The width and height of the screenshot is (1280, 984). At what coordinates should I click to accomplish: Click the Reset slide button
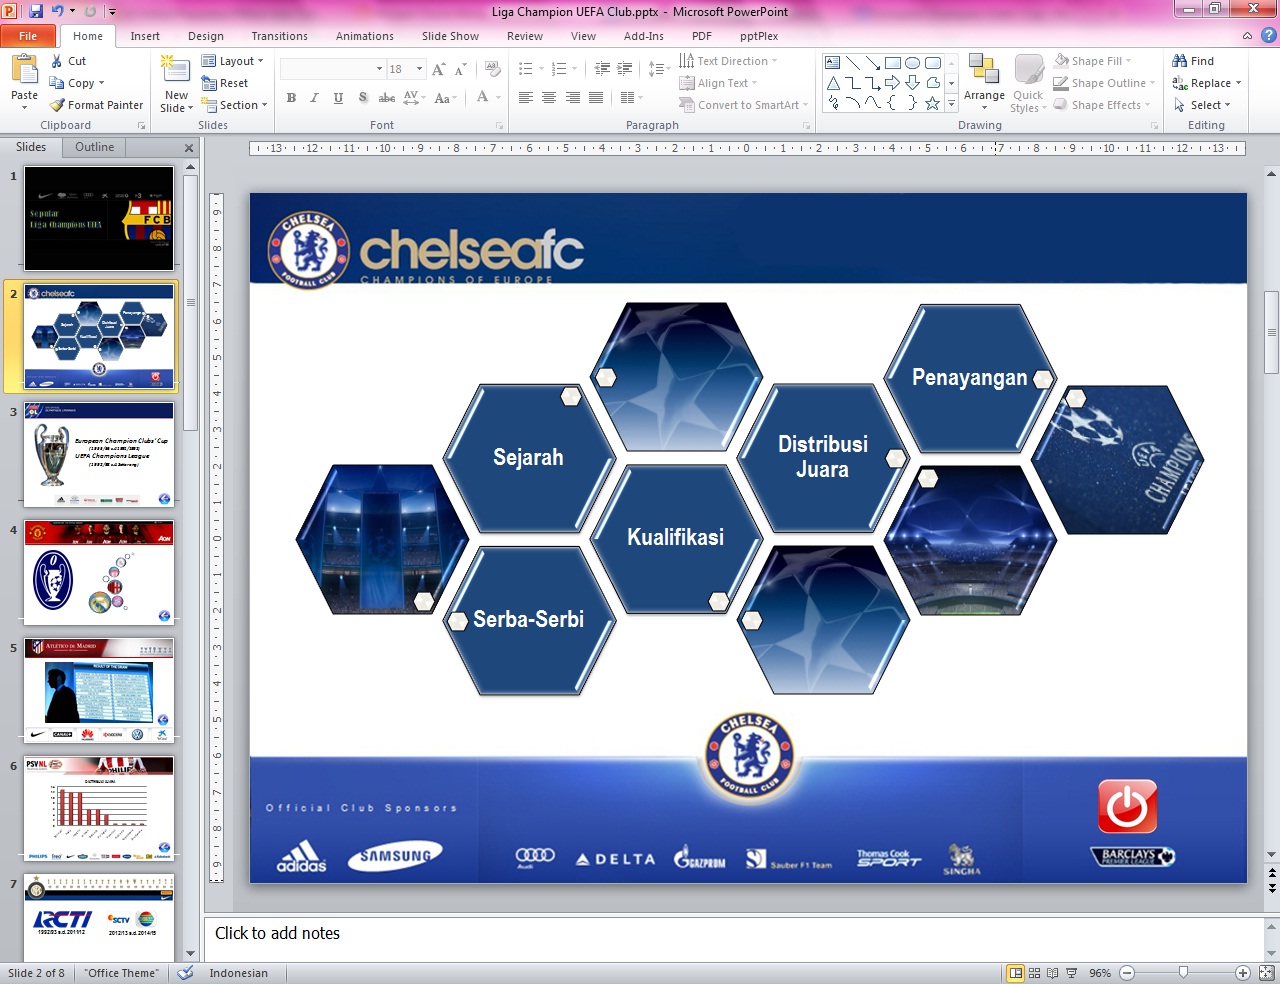(225, 83)
